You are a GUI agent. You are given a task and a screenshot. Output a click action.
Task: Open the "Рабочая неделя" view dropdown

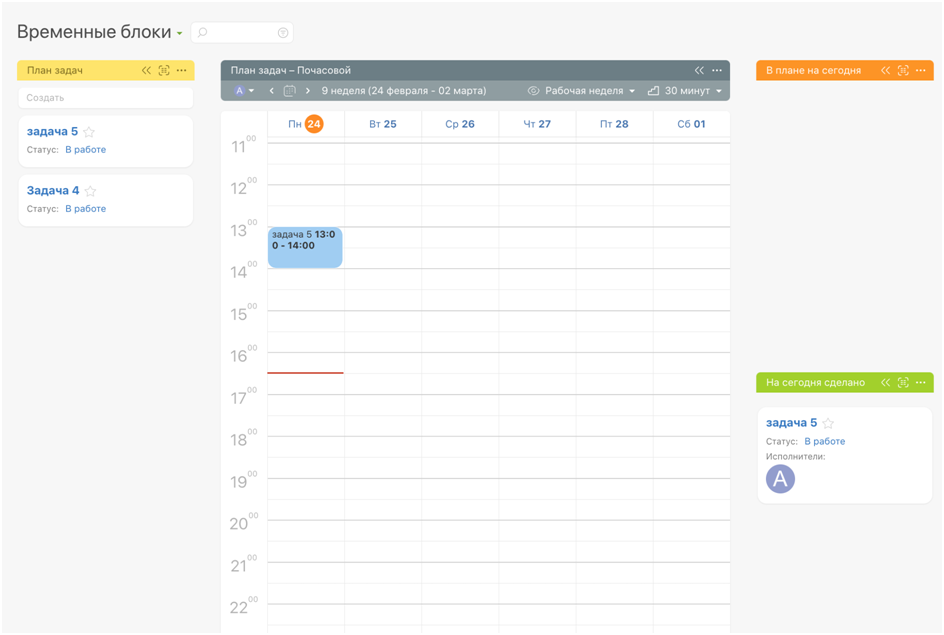click(581, 91)
